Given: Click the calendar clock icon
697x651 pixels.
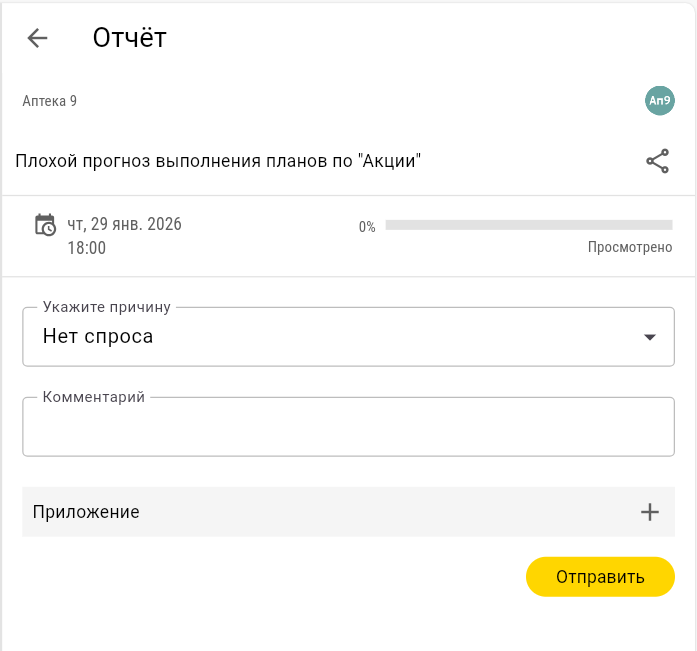Looking at the screenshot, I should point(45,225).
